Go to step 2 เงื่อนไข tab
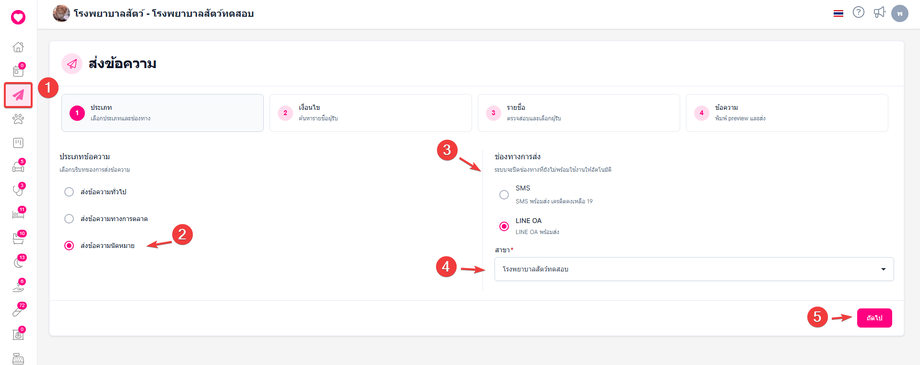Screen dimensions: 920x365 click(370, 113)
